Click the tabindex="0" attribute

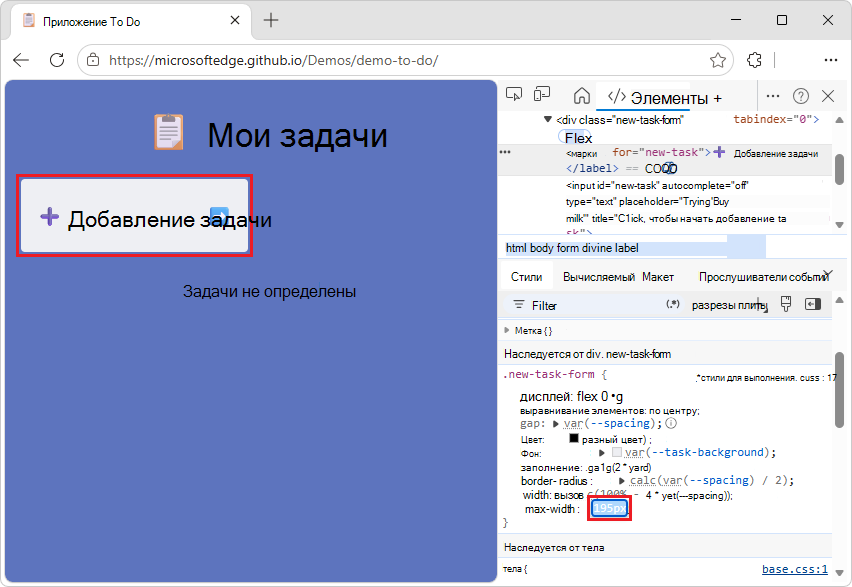click(x=772, y=119)
